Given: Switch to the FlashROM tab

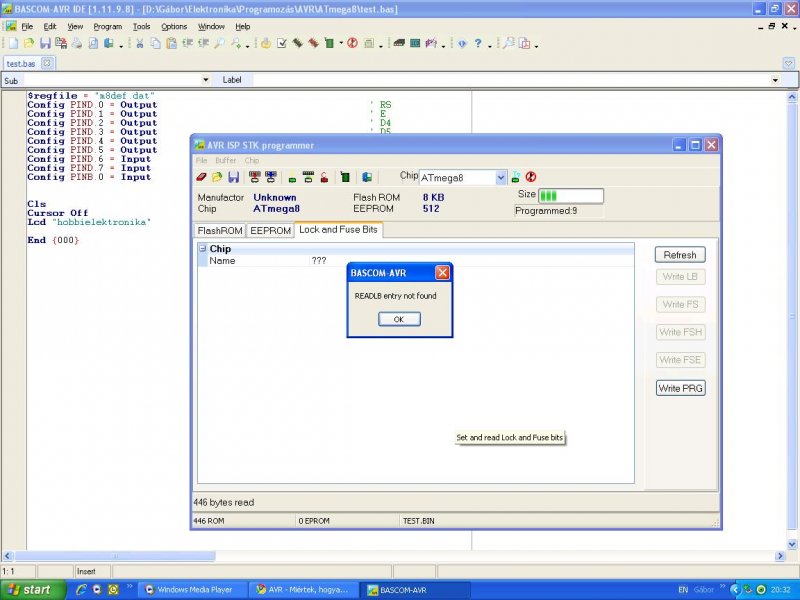Looking at the screenshot, I should tap(220, 231).
